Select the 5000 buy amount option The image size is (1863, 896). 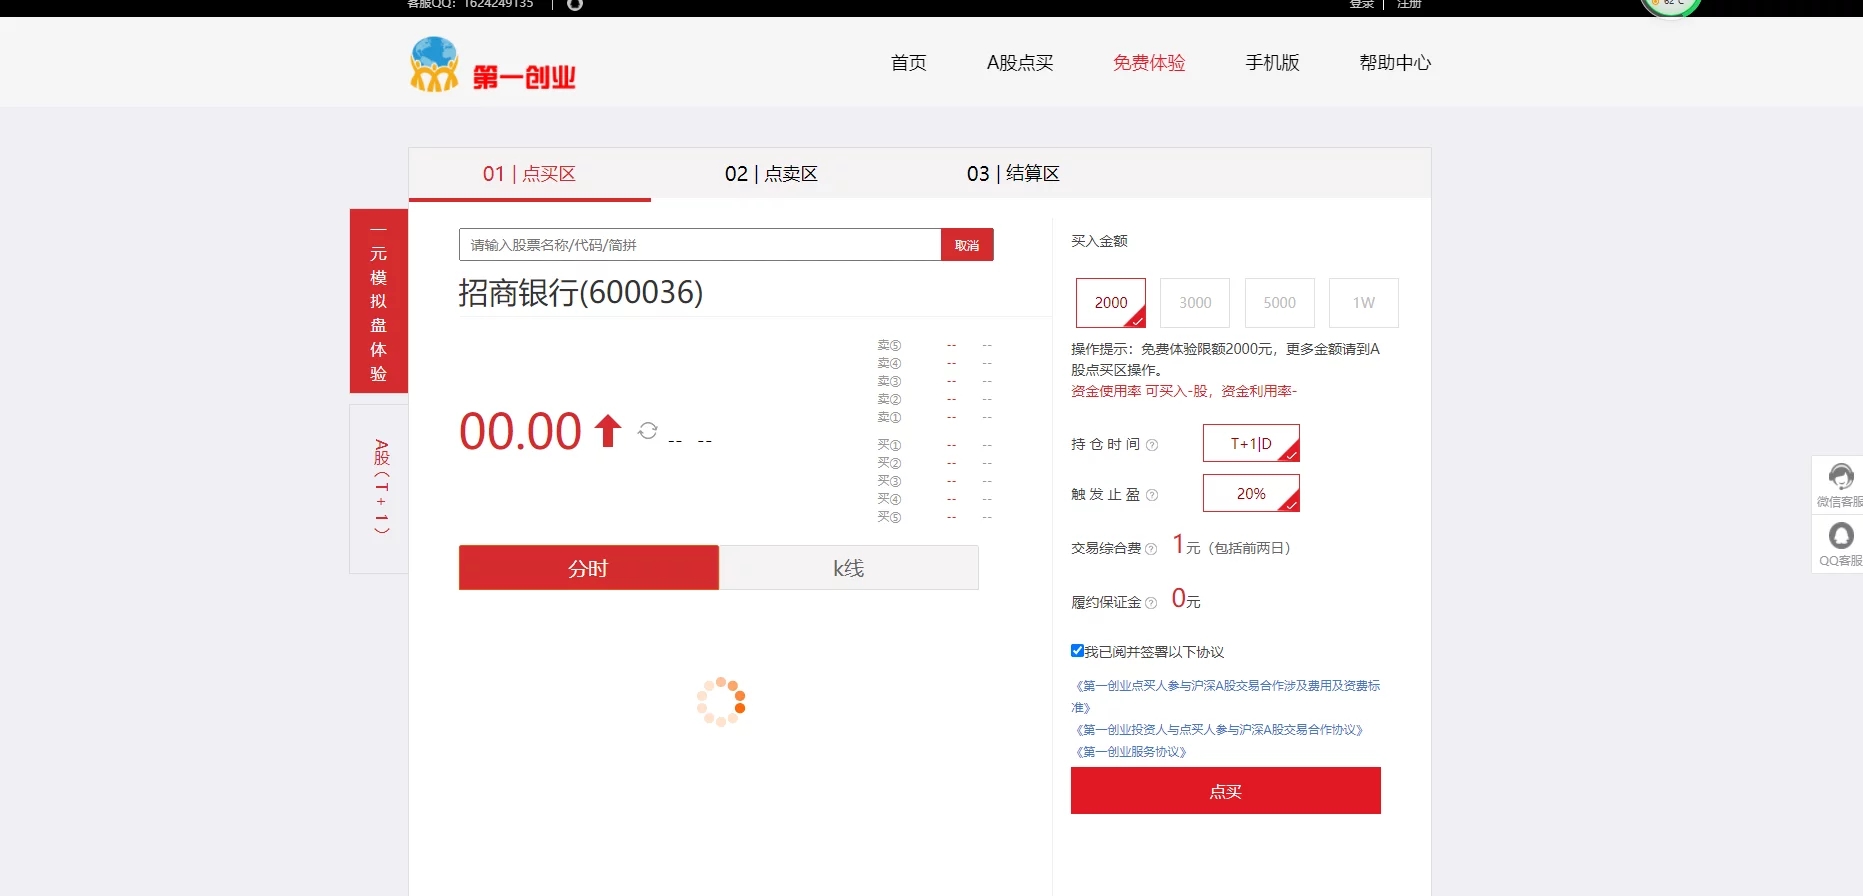(x=1279, y=303)
